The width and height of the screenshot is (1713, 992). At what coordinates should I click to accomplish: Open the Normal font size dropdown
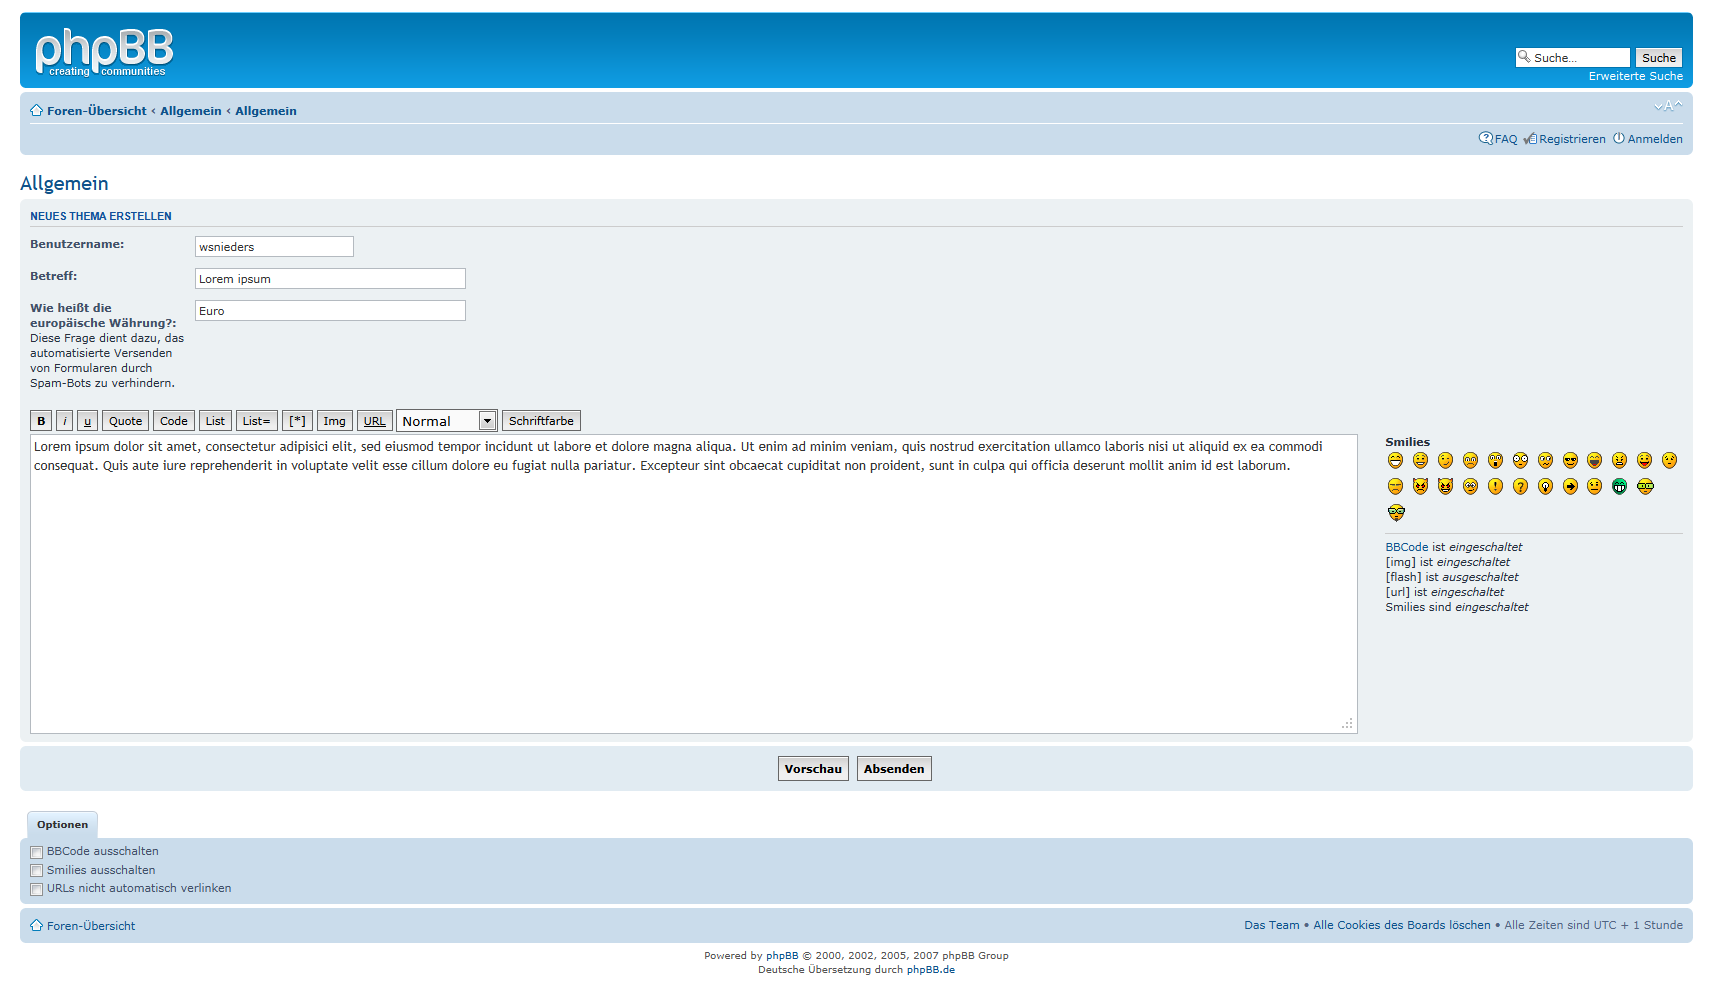pyautogui.click(x=446, y=421)
